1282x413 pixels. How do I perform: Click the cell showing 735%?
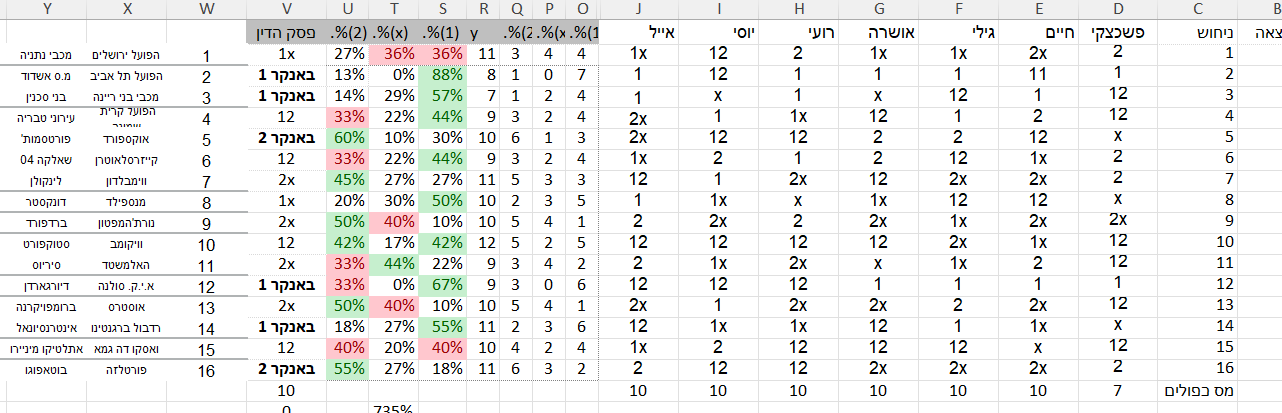(394, 407)
